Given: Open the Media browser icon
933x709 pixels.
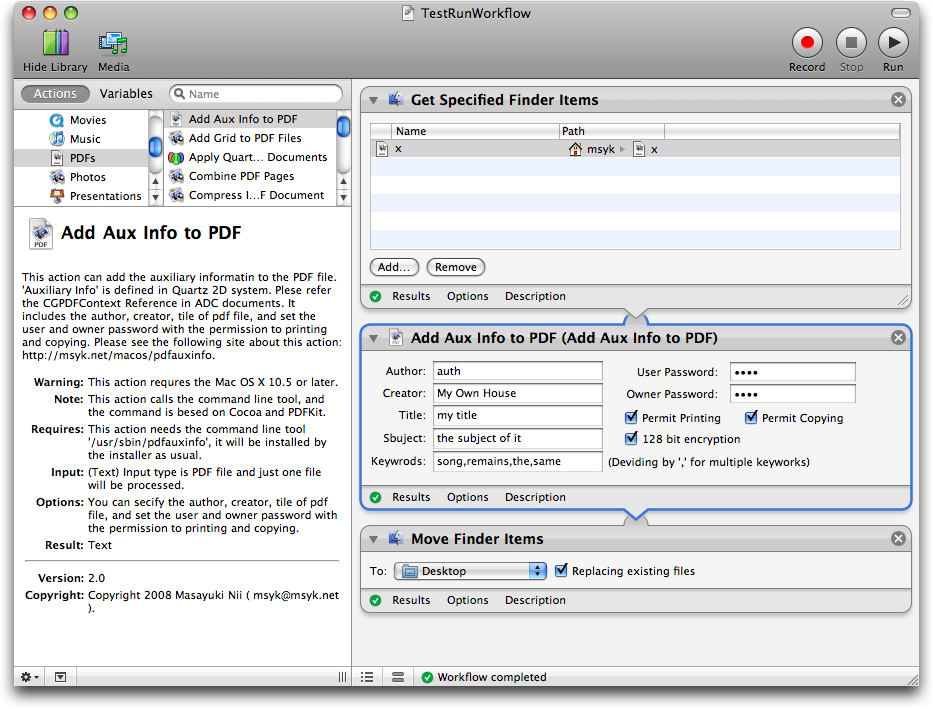Looking at the screenshot, I should 113,43.
